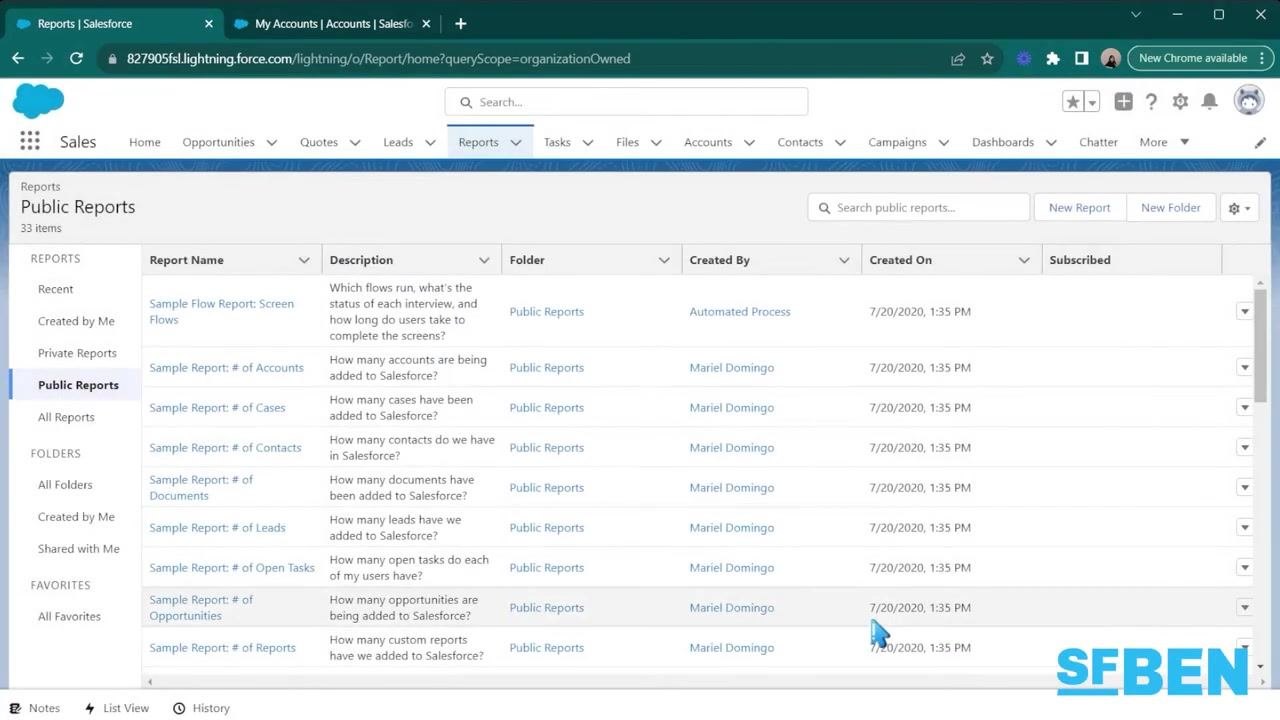Share this page icon in address bar
This screenshot has height=720, width=1280.
tap(958, 59)
